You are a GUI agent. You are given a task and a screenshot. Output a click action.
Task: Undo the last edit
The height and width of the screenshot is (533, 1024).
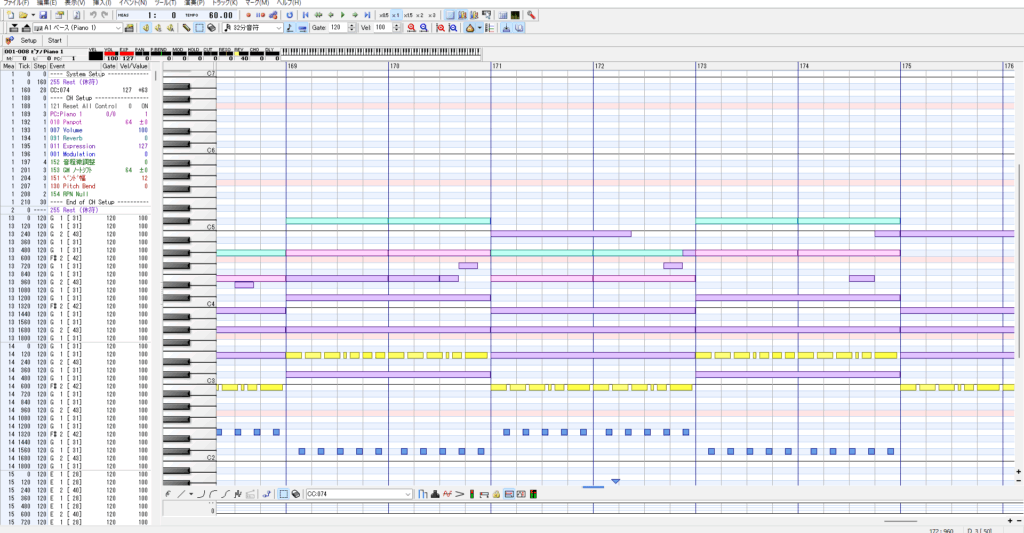click(x=93, y=15)
